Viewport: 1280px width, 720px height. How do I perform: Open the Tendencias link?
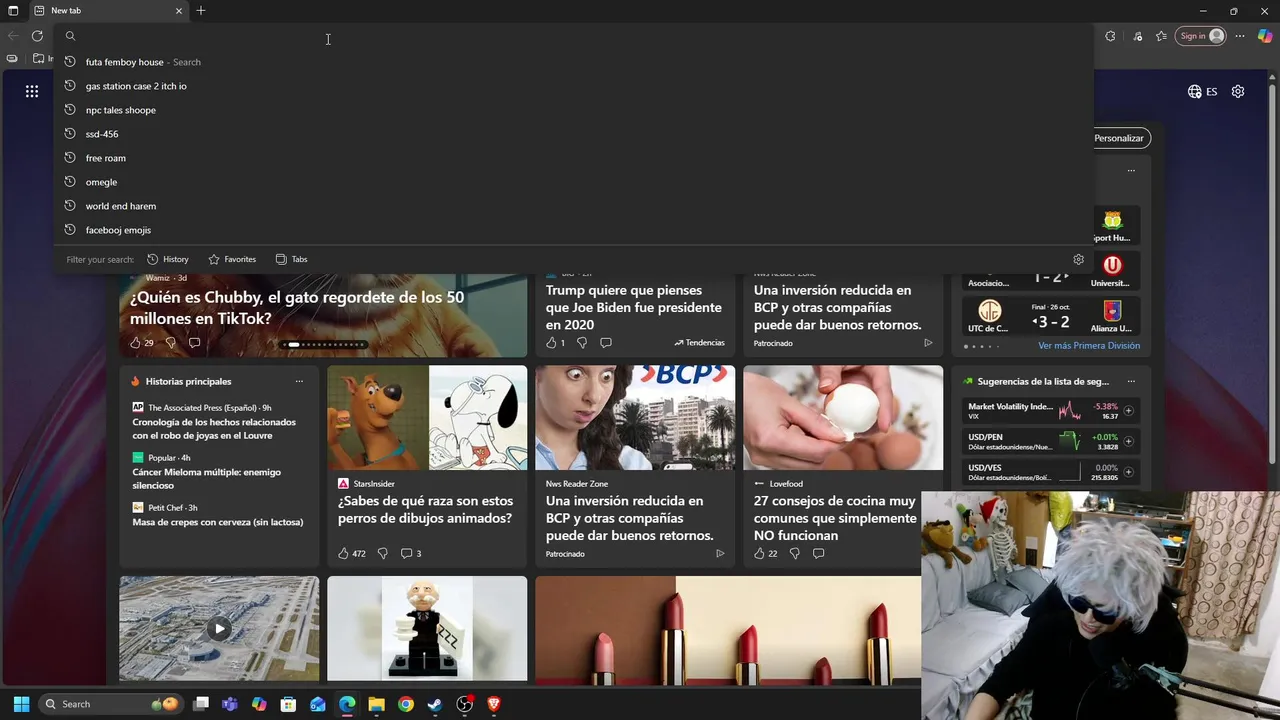pyautogui.click(x=699, y=342)
